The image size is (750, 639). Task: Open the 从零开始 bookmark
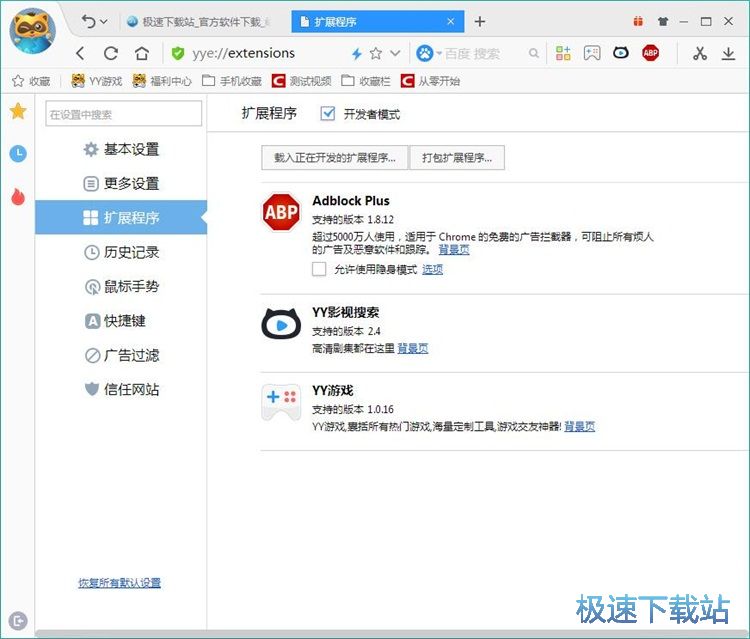click(430, 81)
